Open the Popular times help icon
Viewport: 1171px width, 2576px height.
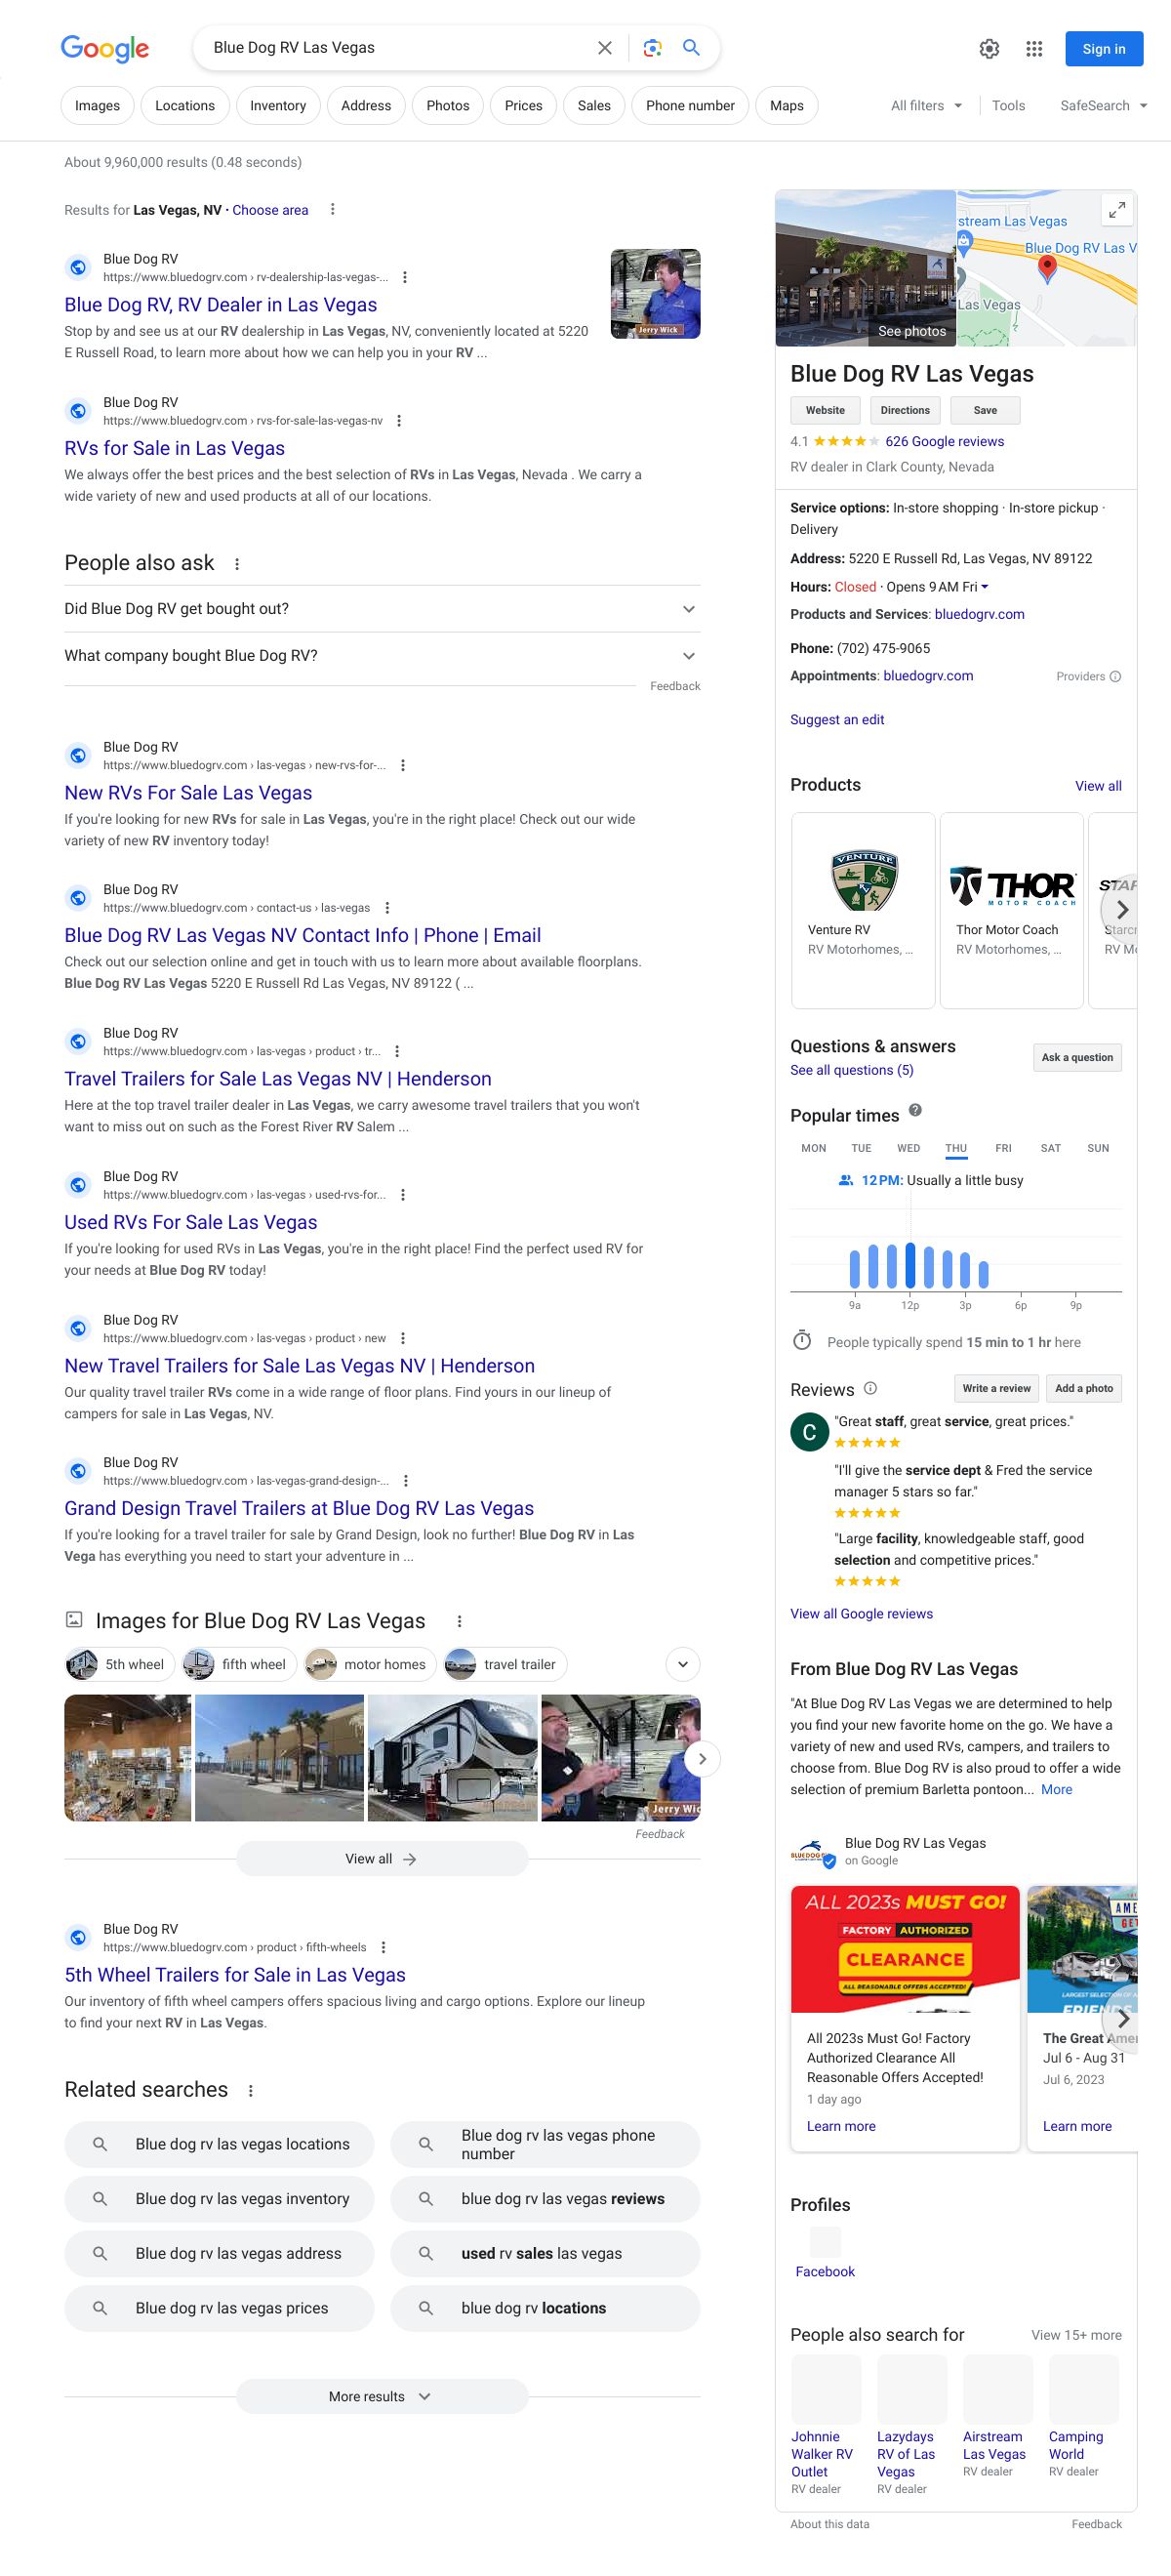(915, 1110)
